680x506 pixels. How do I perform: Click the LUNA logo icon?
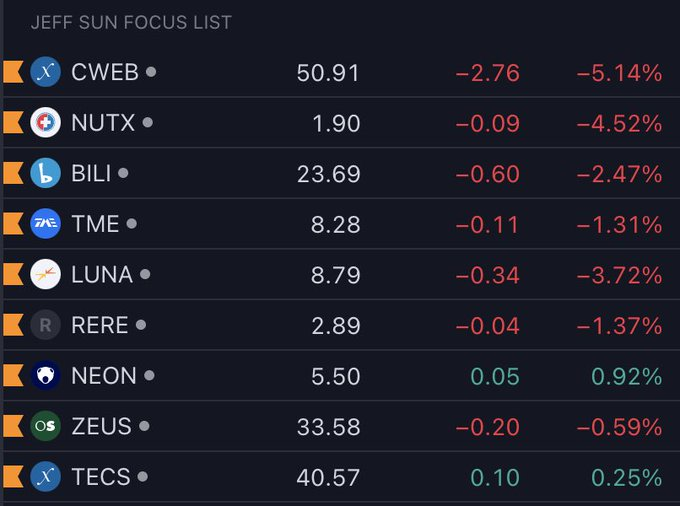46,274
